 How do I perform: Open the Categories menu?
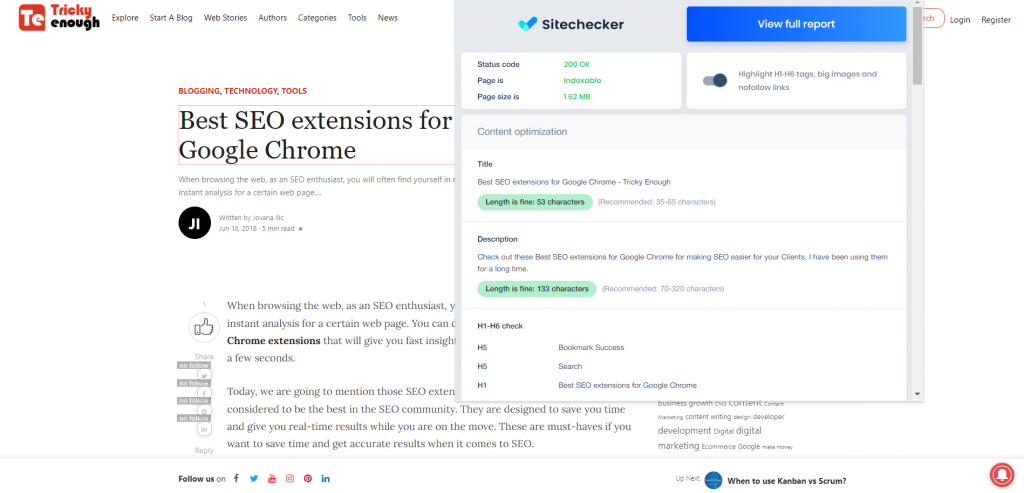coord(317,18)
